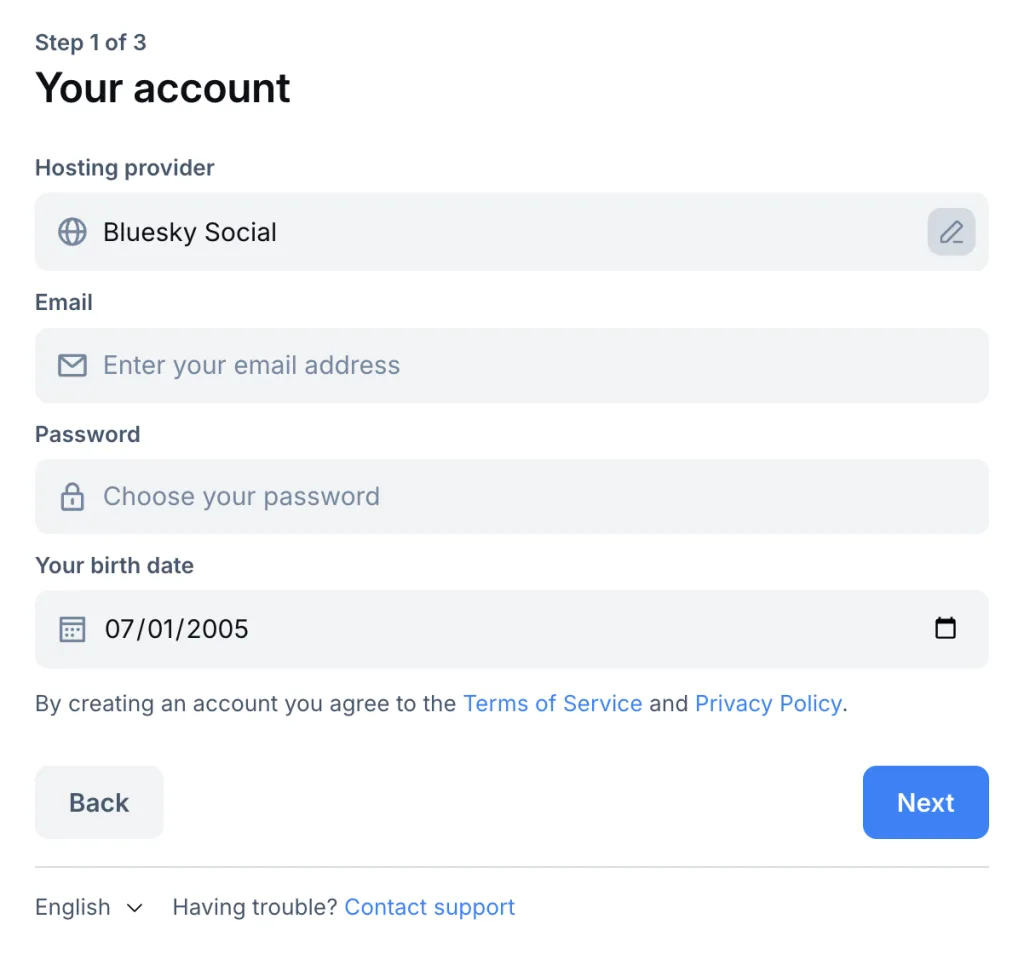This screenshot has height=971, width=1024.
Task: Open the Terms of Service link
Action: tap(553, 704)
